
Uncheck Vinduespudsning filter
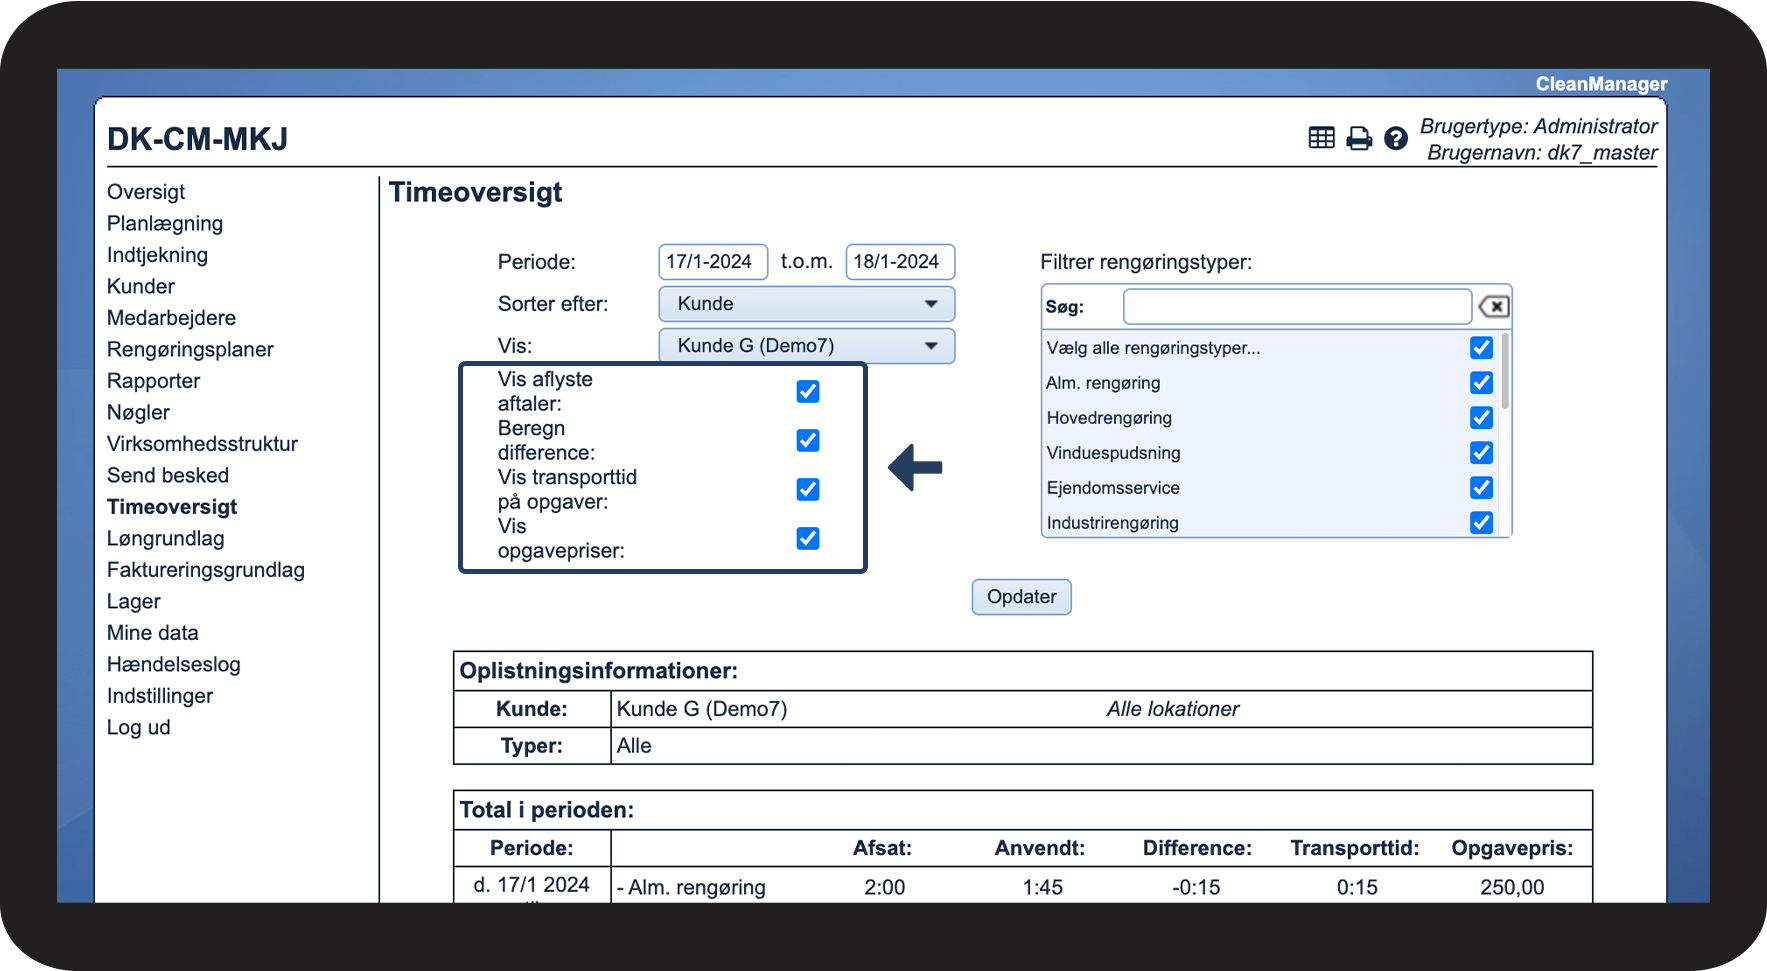coord(1481,452)
